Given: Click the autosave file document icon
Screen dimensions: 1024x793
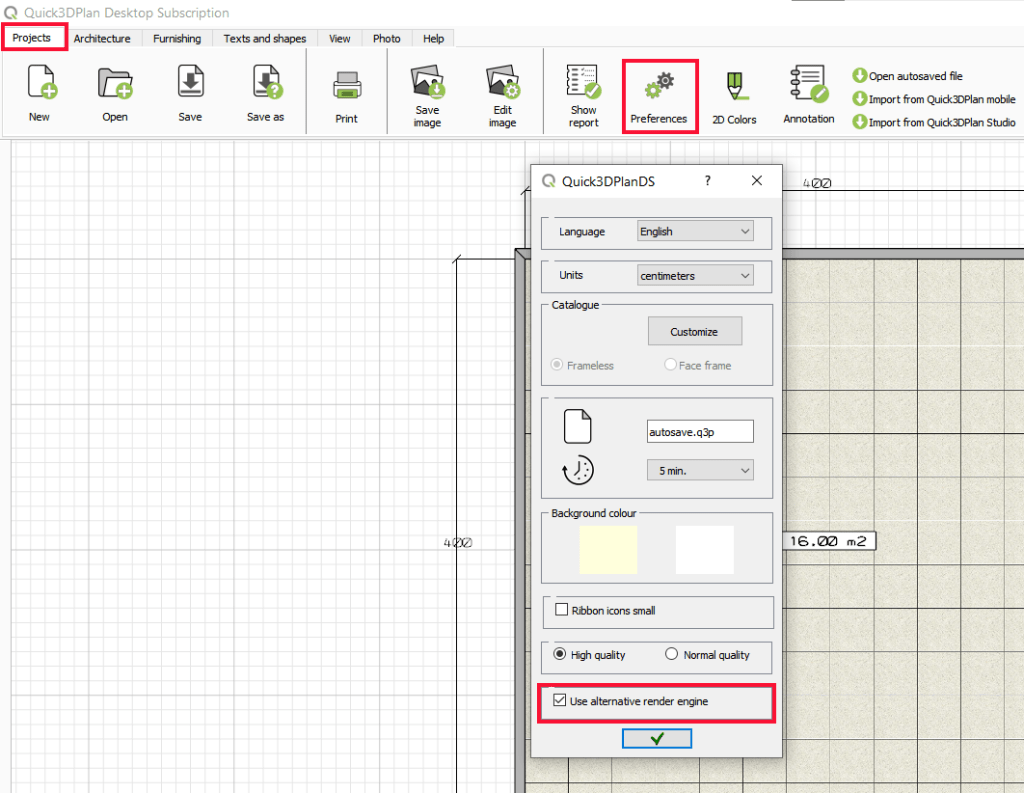Looking at the screenshot, I should (x=577, y=427).
